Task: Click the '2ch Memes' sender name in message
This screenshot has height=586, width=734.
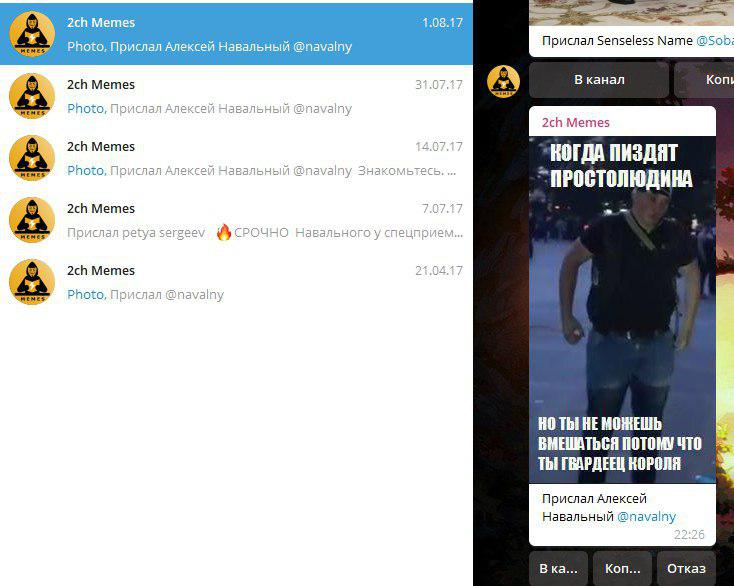Action: pos(576,123)
